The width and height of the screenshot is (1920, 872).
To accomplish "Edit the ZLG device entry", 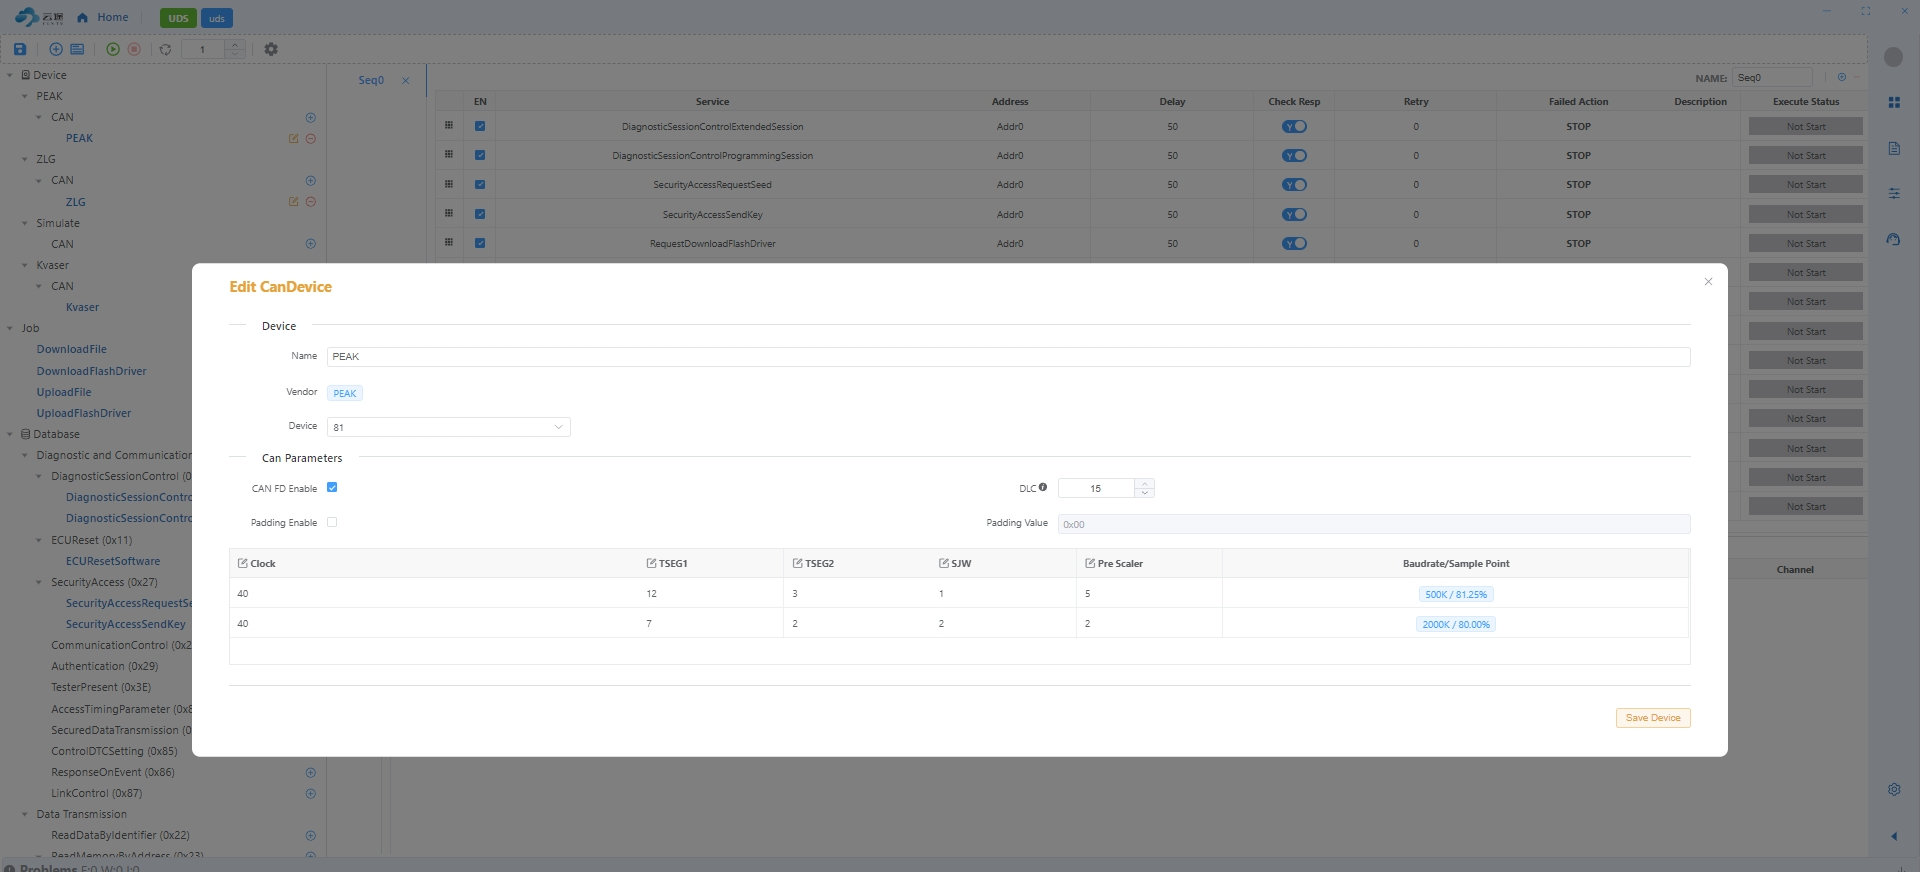I will coord(293,201).
